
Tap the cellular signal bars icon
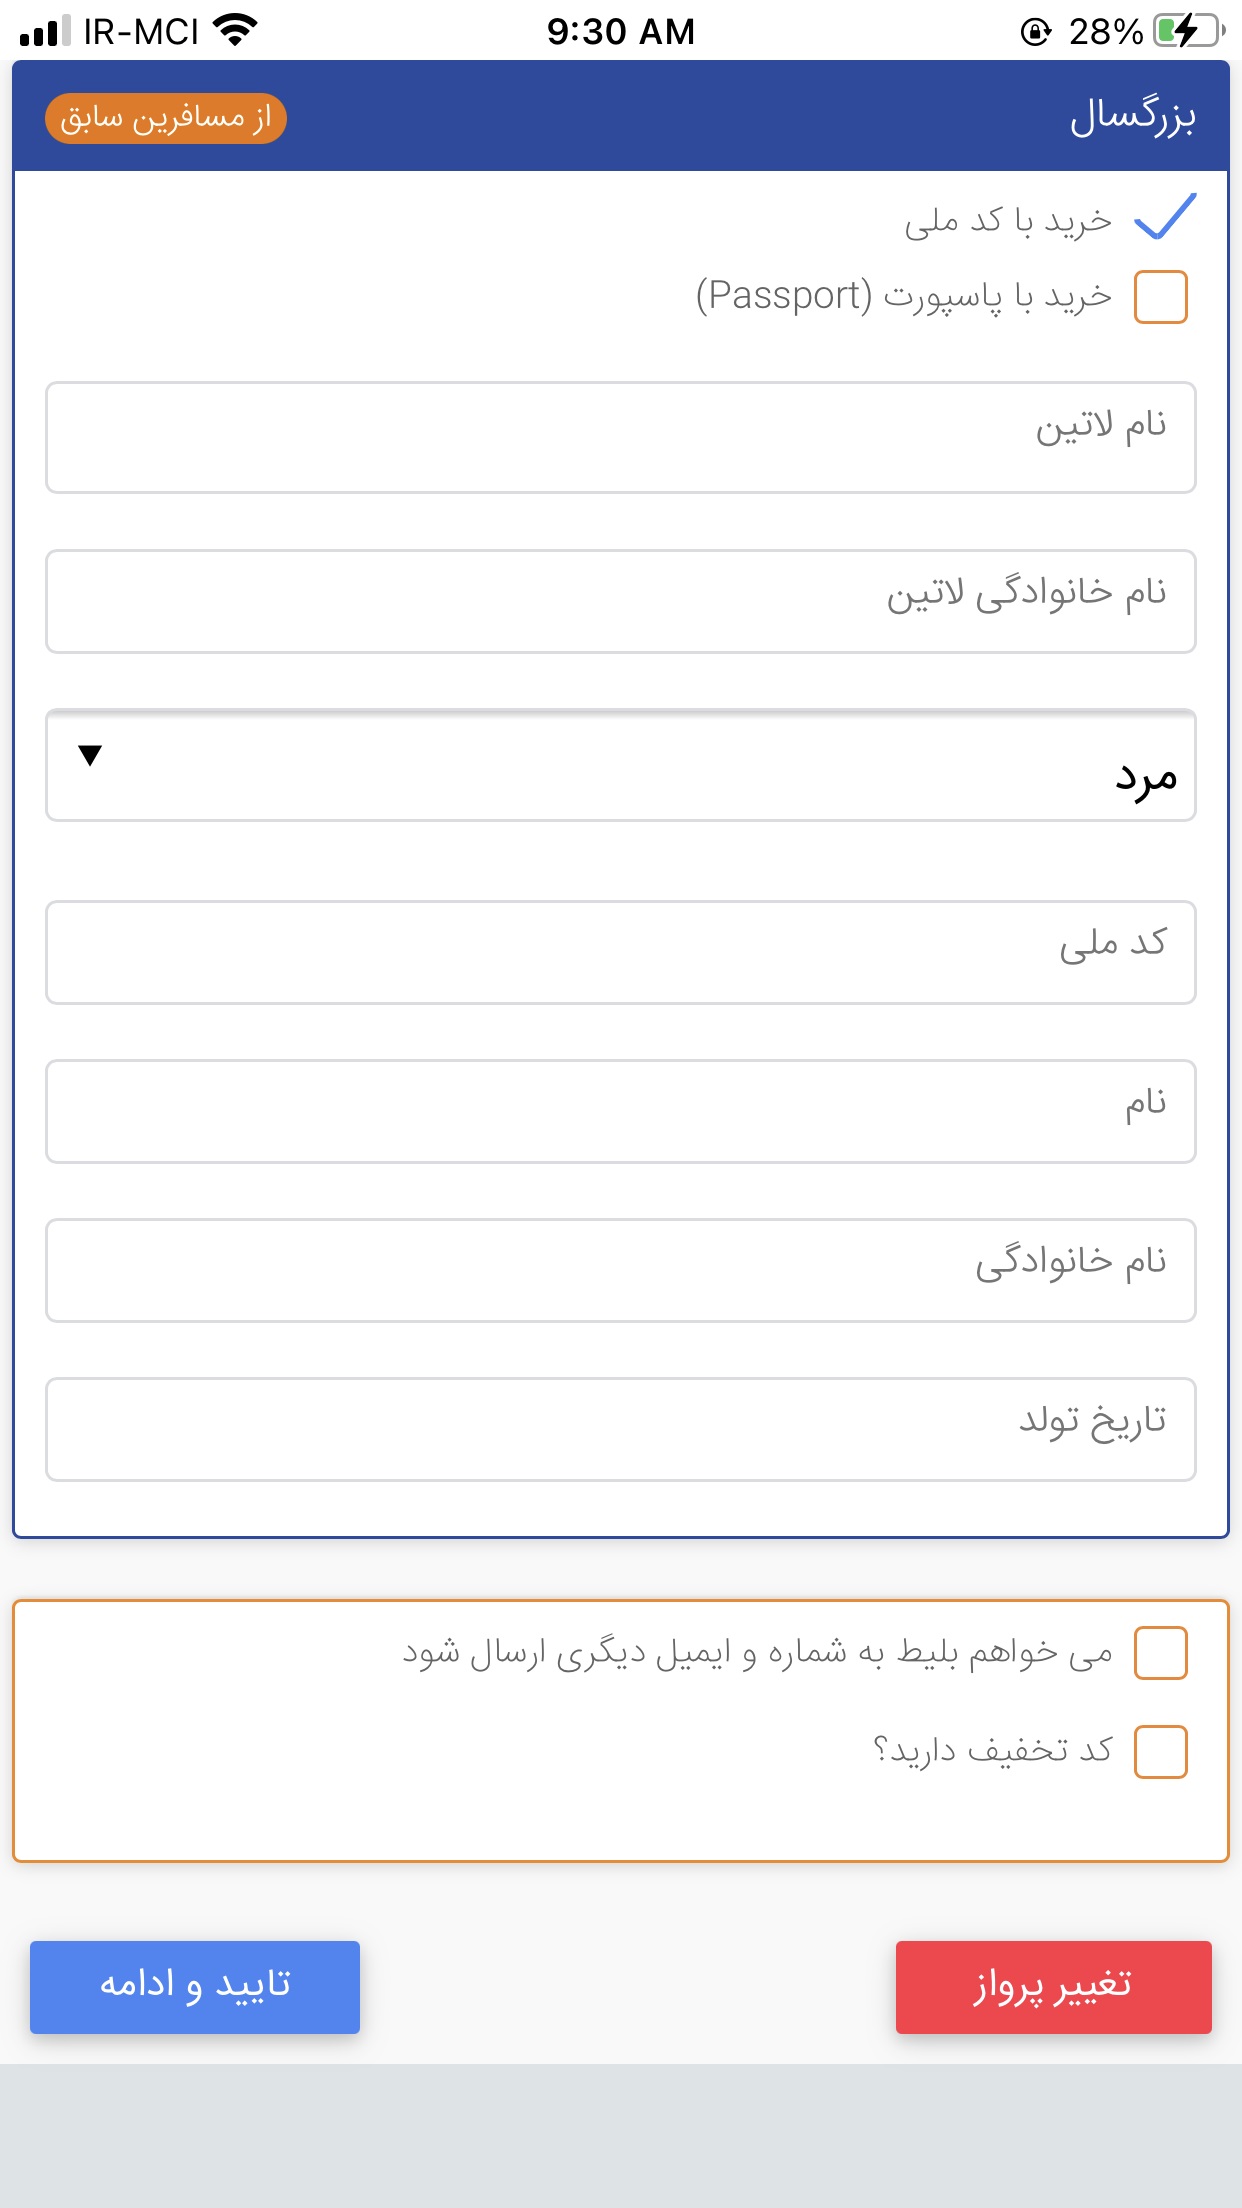(x=44, y=31)
